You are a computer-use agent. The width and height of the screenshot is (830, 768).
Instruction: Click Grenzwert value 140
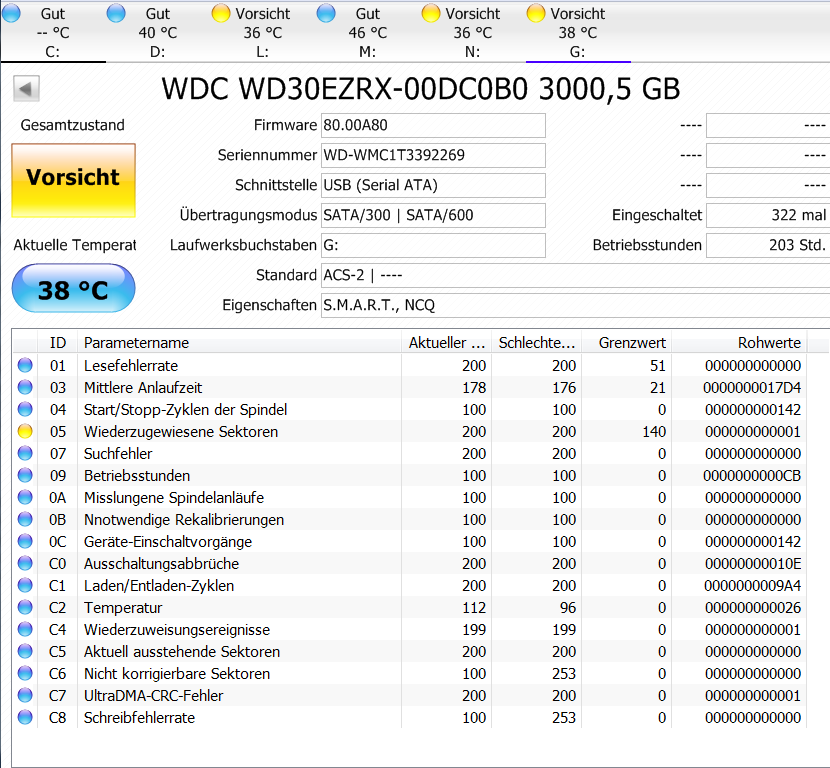654,432
